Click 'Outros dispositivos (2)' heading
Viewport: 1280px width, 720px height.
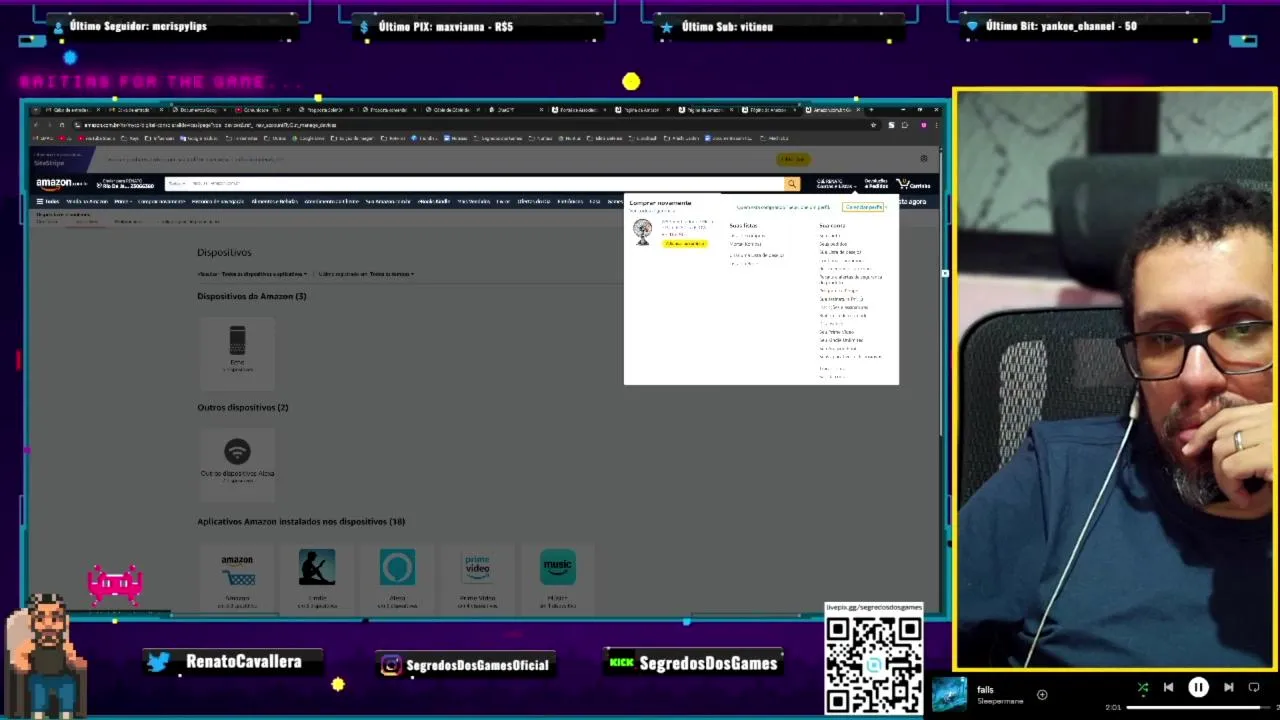click(x=243, y=407)
